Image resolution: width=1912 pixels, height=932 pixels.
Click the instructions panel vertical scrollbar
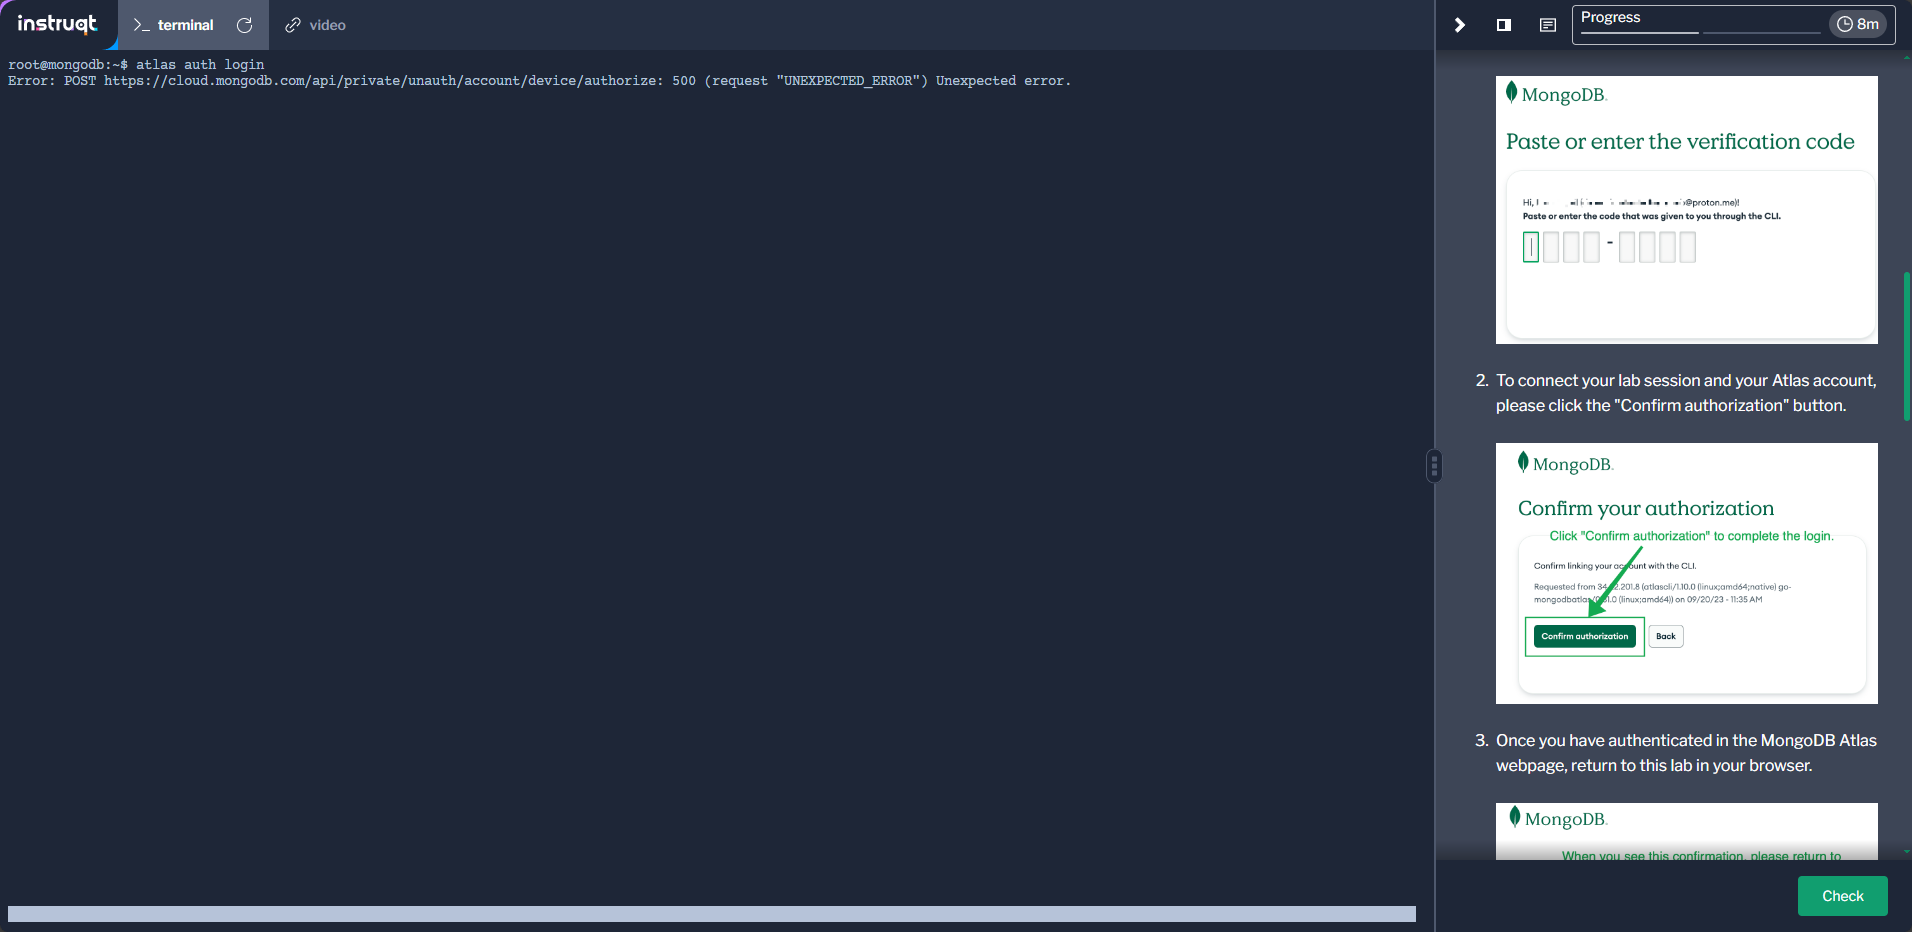click(1907, 346)
